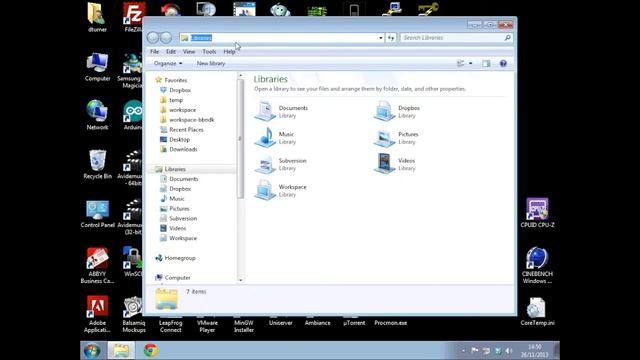Click the Forward navigation arrow
Image resolution: width=640 pixels, height=360 pixels.
pos(166,38)
